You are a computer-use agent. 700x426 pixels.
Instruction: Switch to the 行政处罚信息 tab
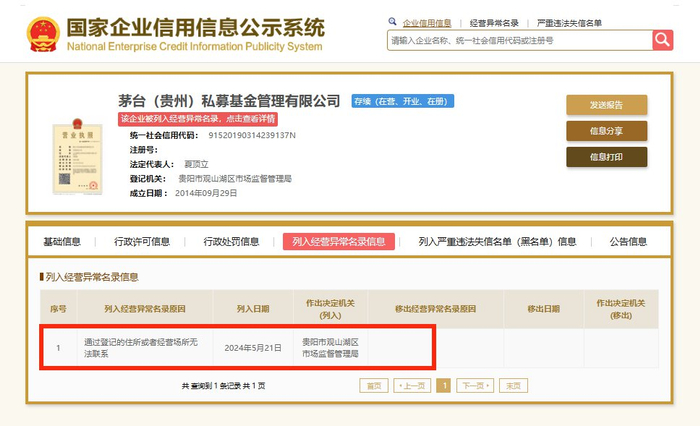coord(231,242)
